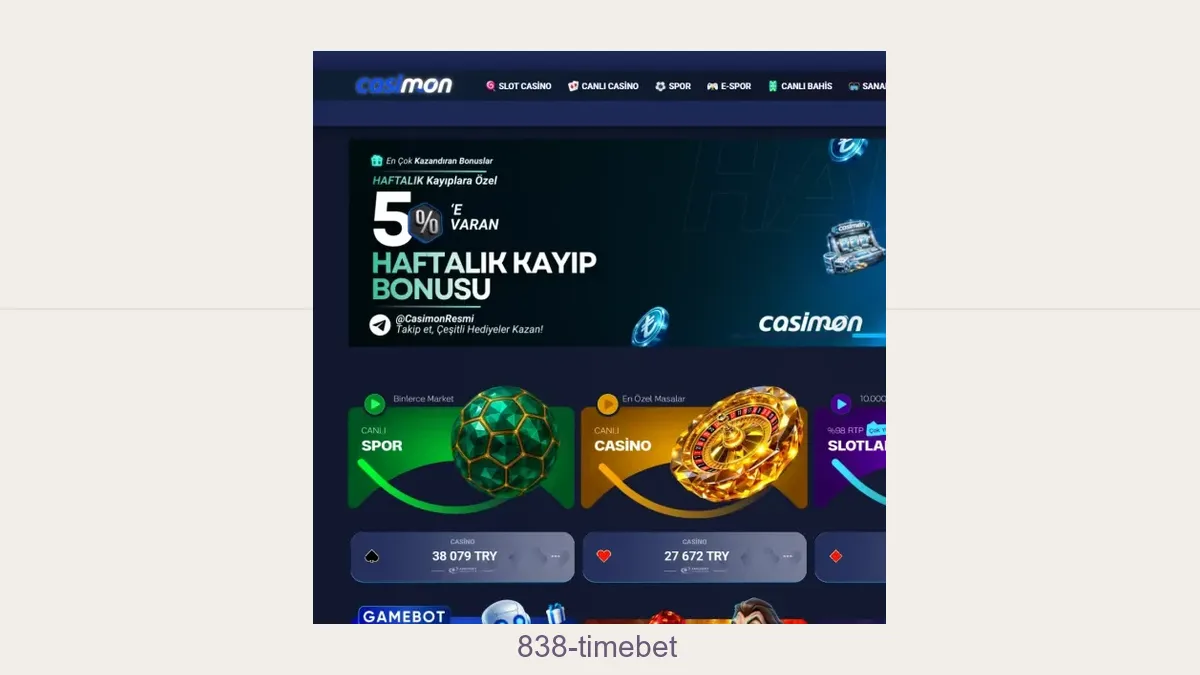Click the heart icon on 27 672 TRY card
Viewport: 1200px width, 675px height.
tap(604, 556)
